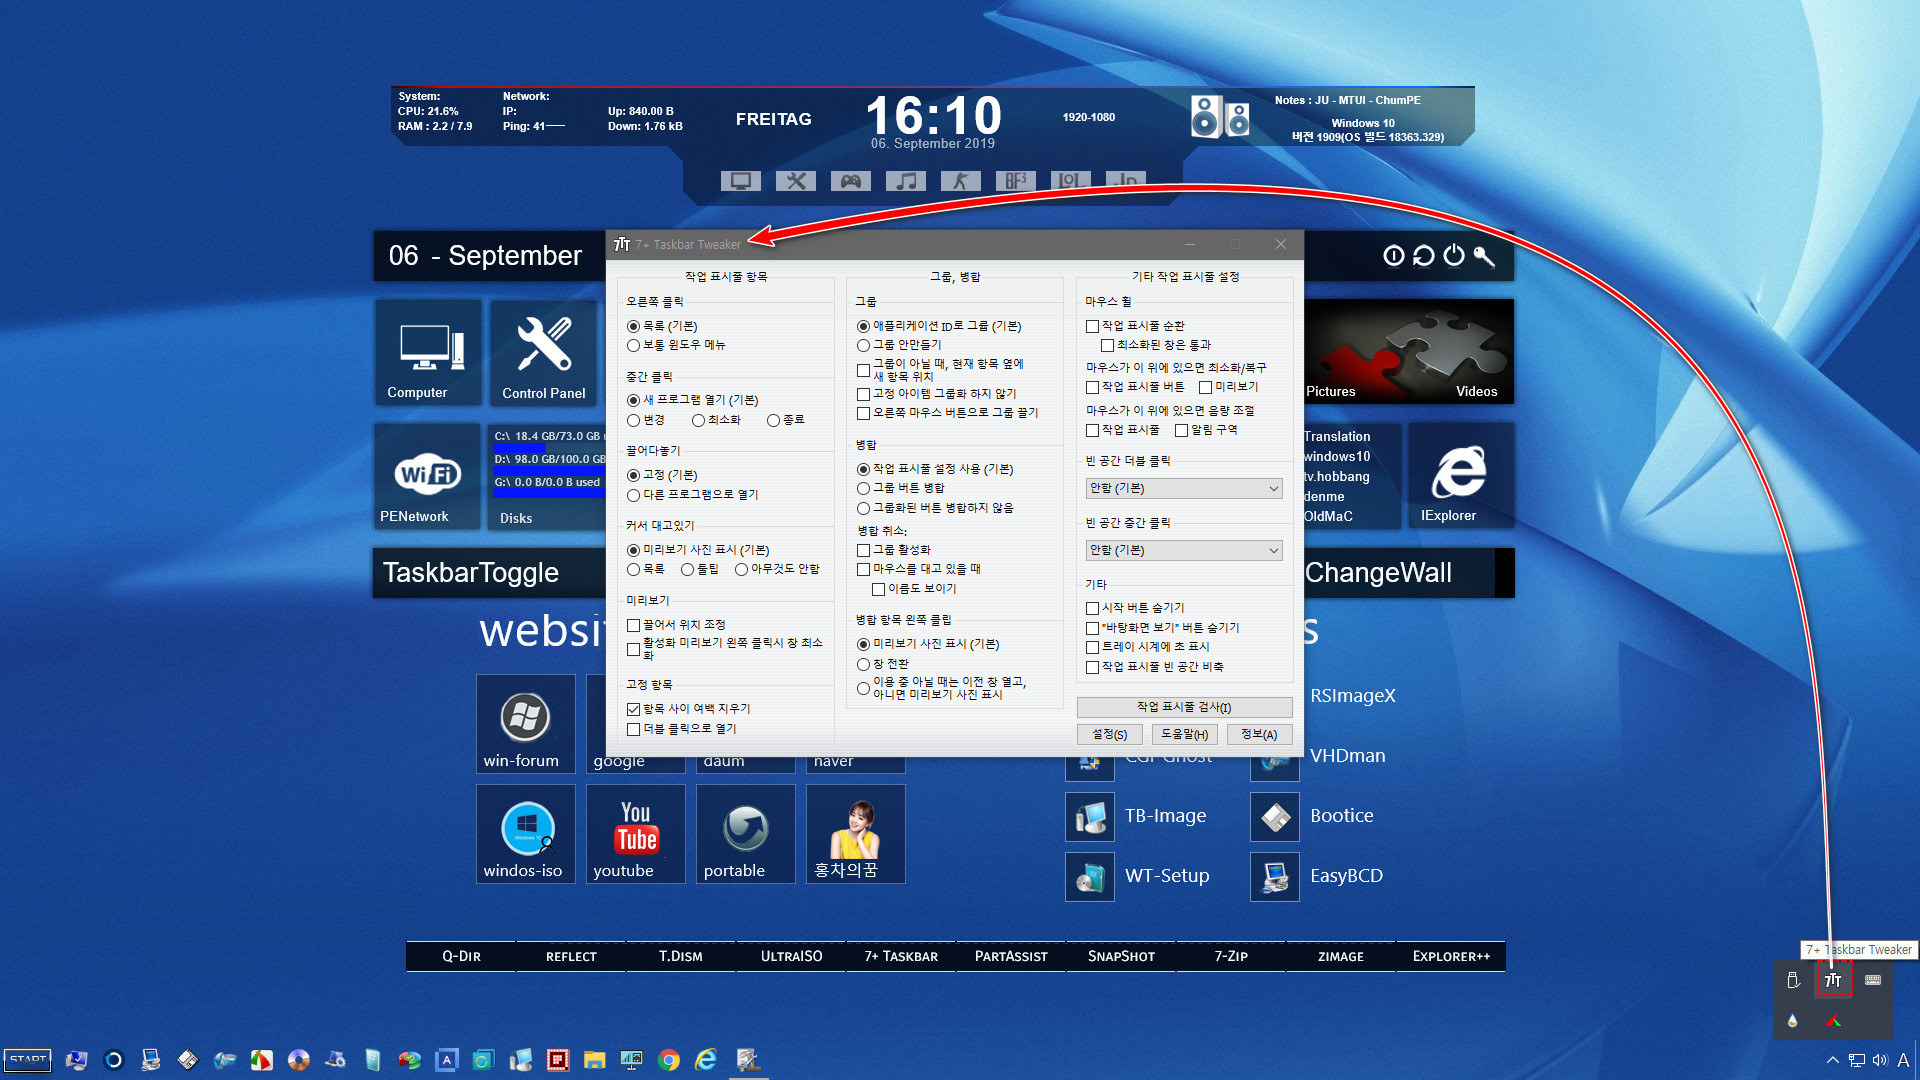
Task: Enable '작업 표시줄 순환' checkbox
Action: pos(1092,326)
